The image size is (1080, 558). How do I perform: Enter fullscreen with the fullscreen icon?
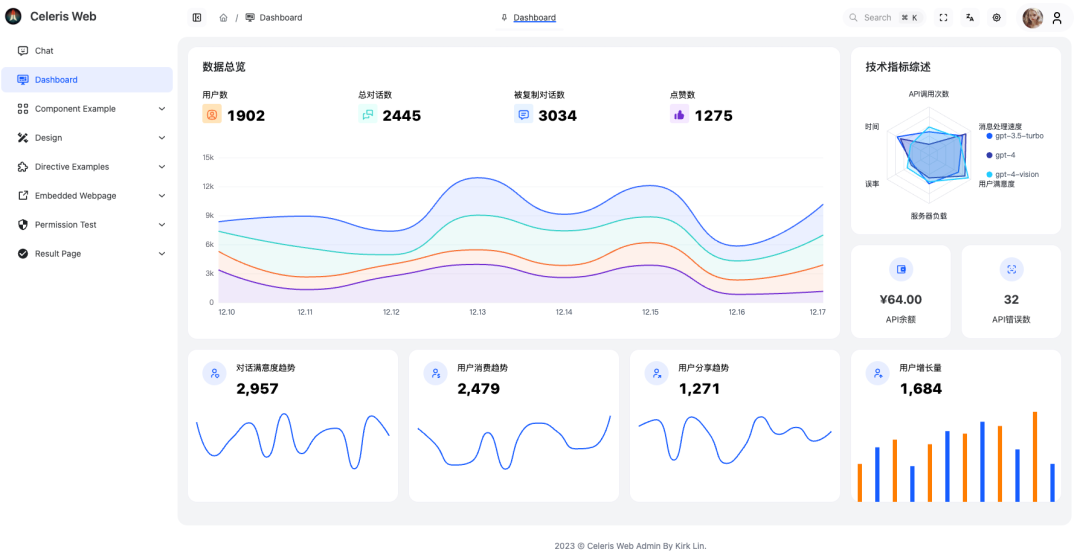click(x=944, y=18)
